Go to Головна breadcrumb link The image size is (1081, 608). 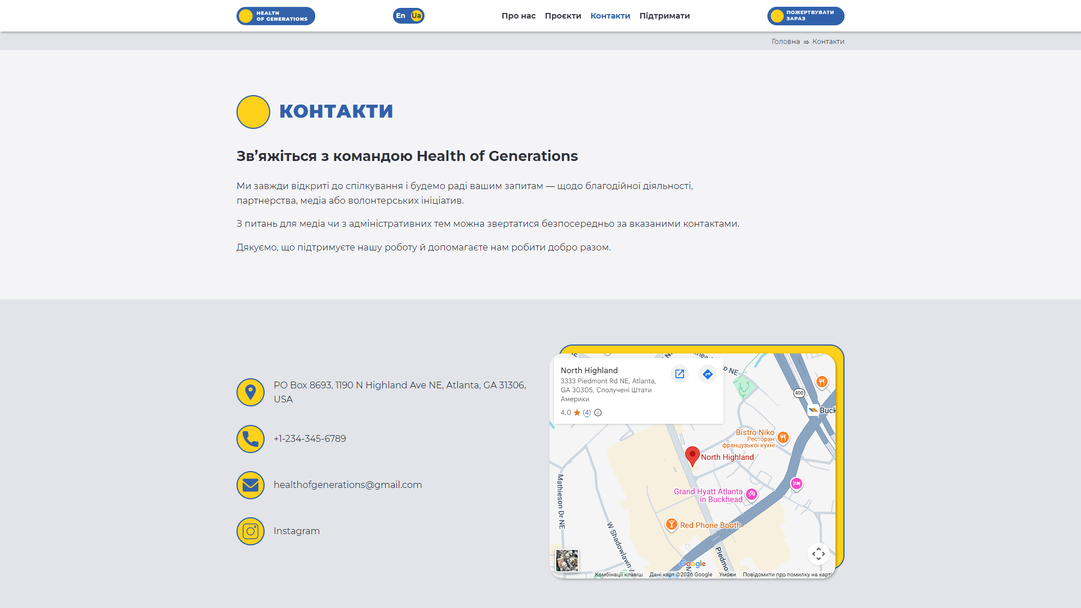click(785, 41)
